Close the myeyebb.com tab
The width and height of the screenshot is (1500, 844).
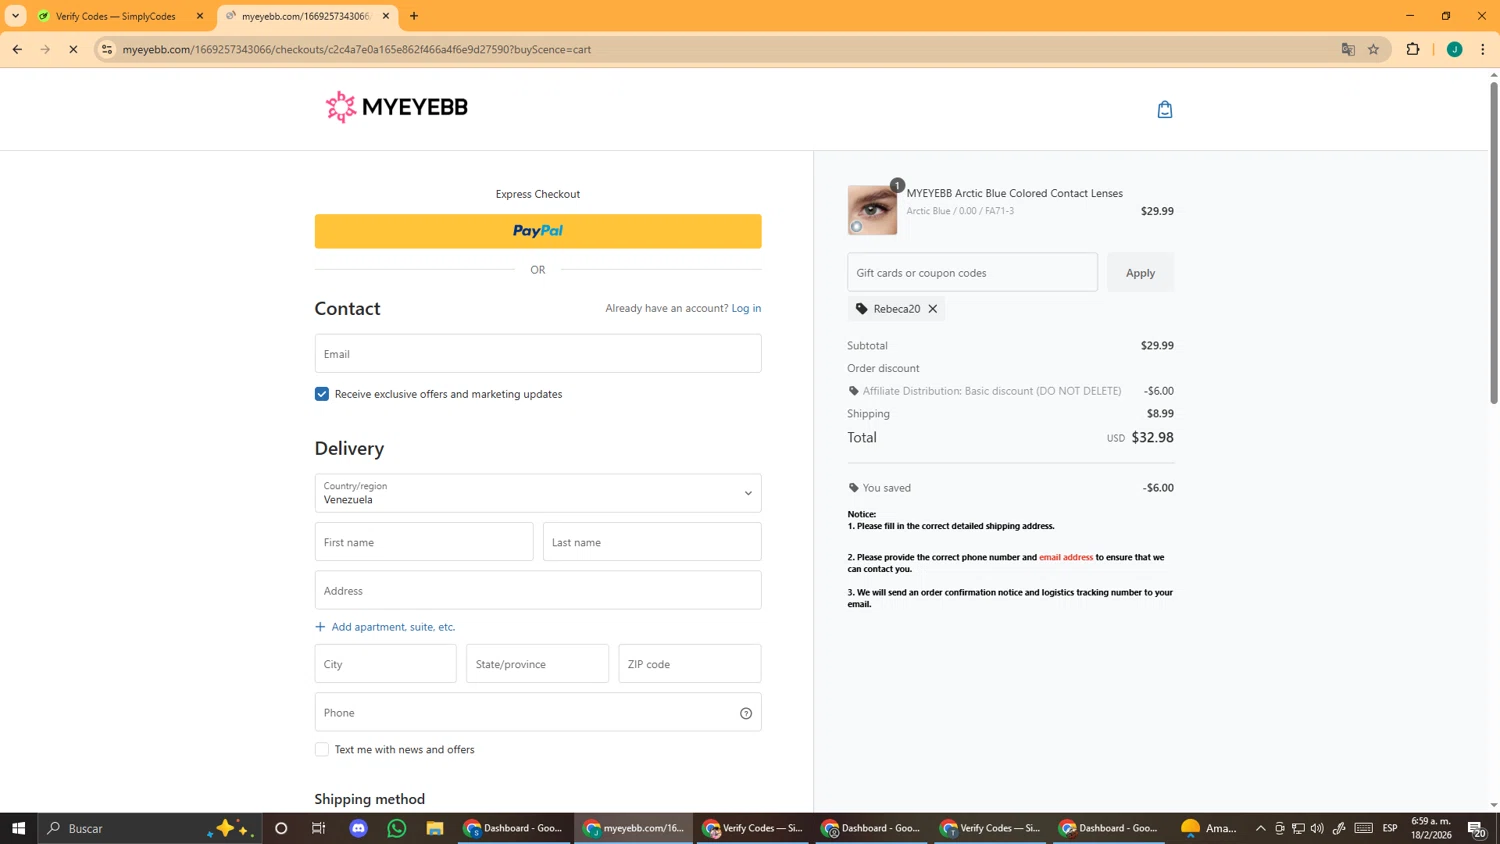tap(386, 16)
